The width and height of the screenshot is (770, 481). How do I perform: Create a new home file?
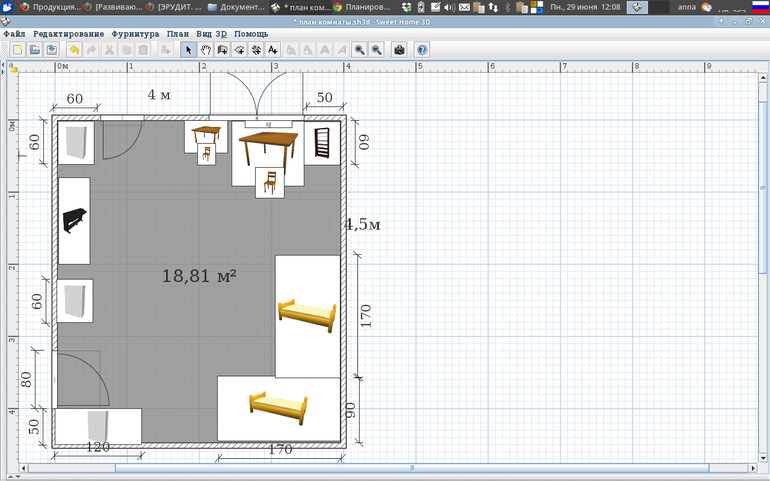(17, 49)
